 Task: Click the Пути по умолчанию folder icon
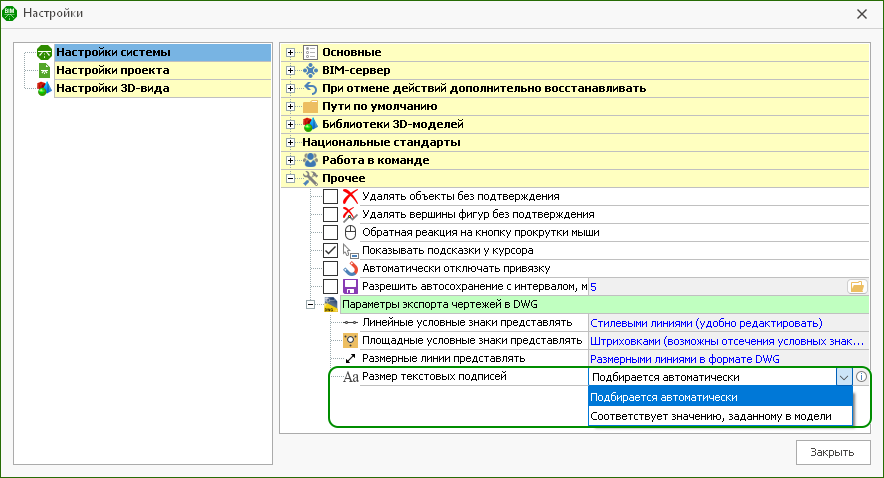pos(310,107)
